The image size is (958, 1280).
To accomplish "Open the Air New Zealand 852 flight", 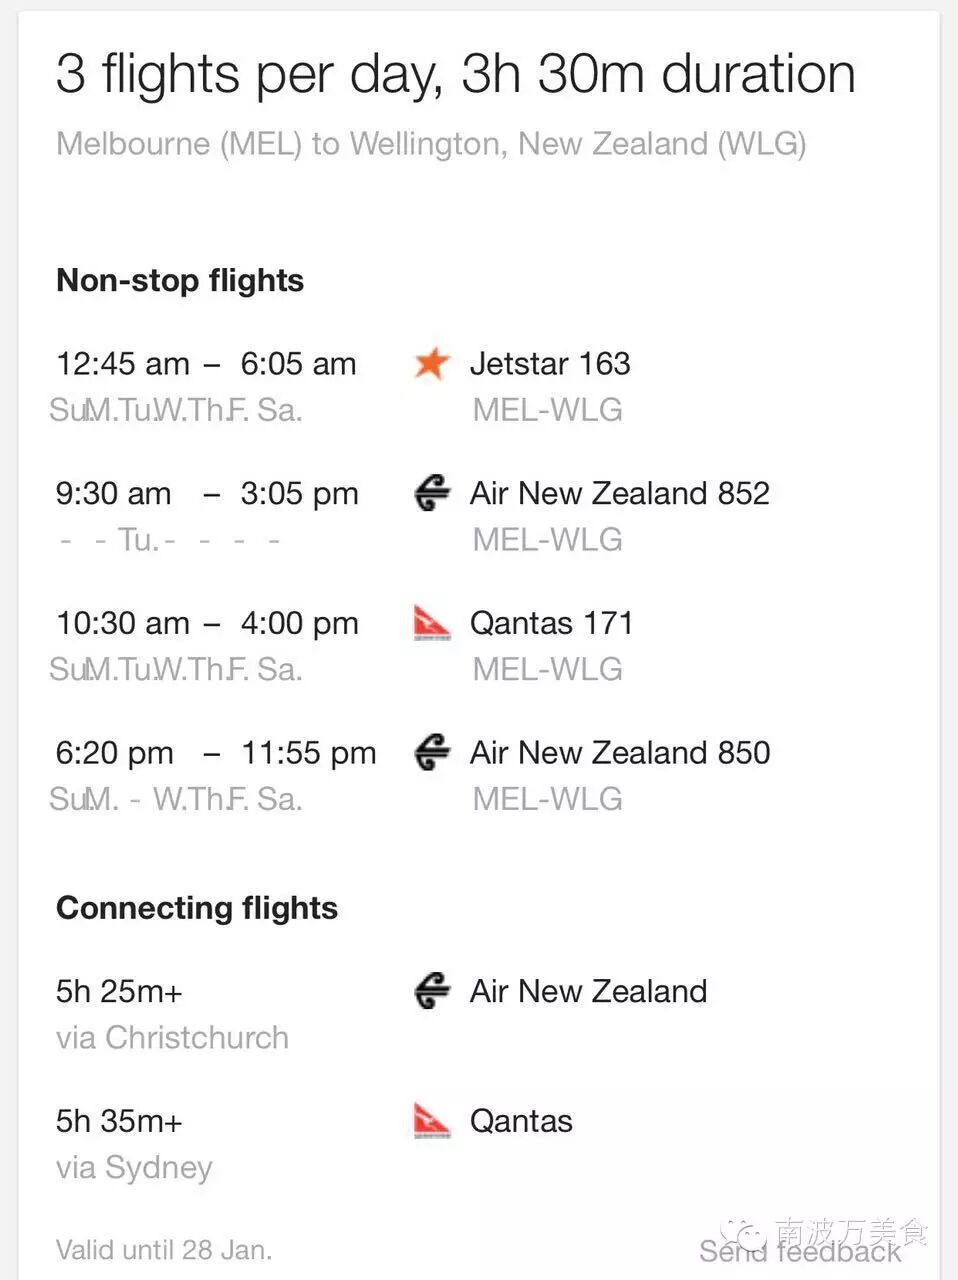I will [x=620, y=494].
